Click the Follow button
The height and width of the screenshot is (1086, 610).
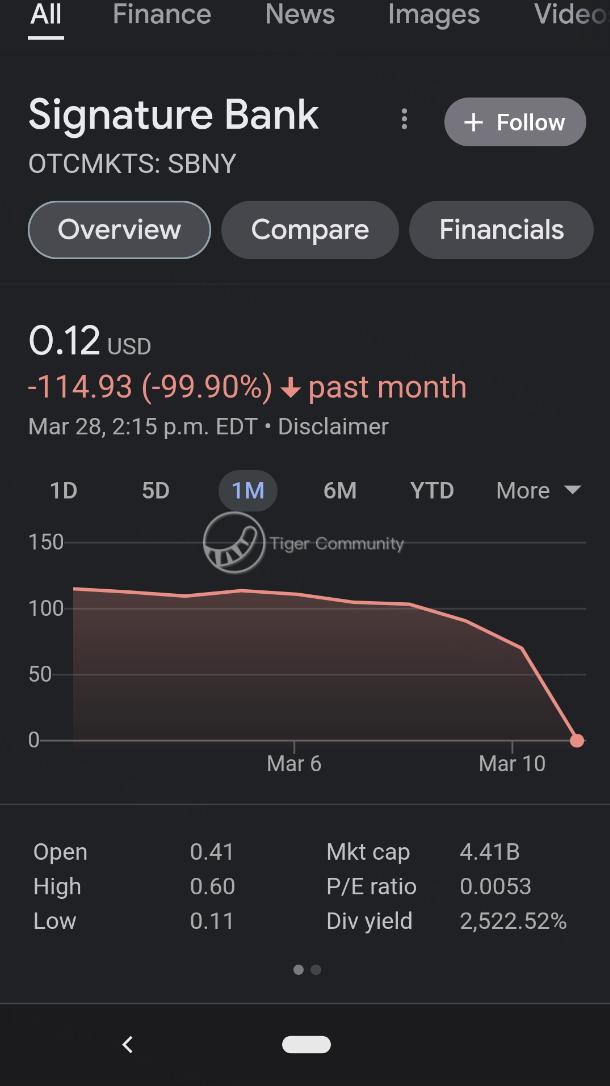coord(515,122)
